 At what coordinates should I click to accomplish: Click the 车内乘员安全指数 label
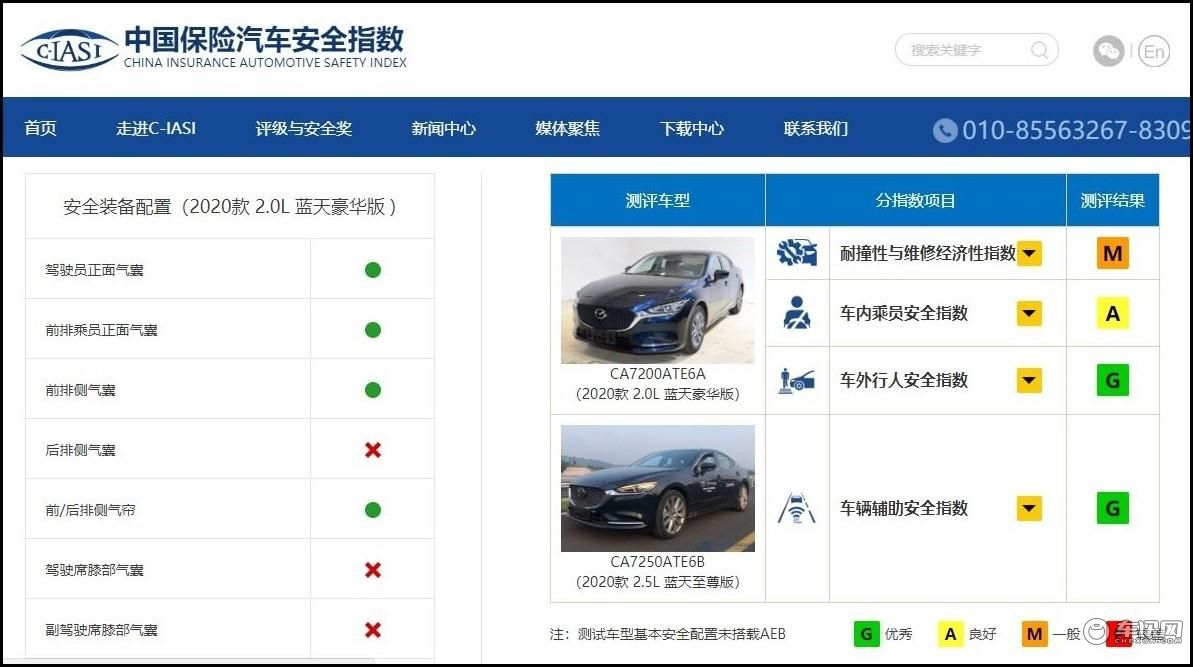(x=904, y=313)
